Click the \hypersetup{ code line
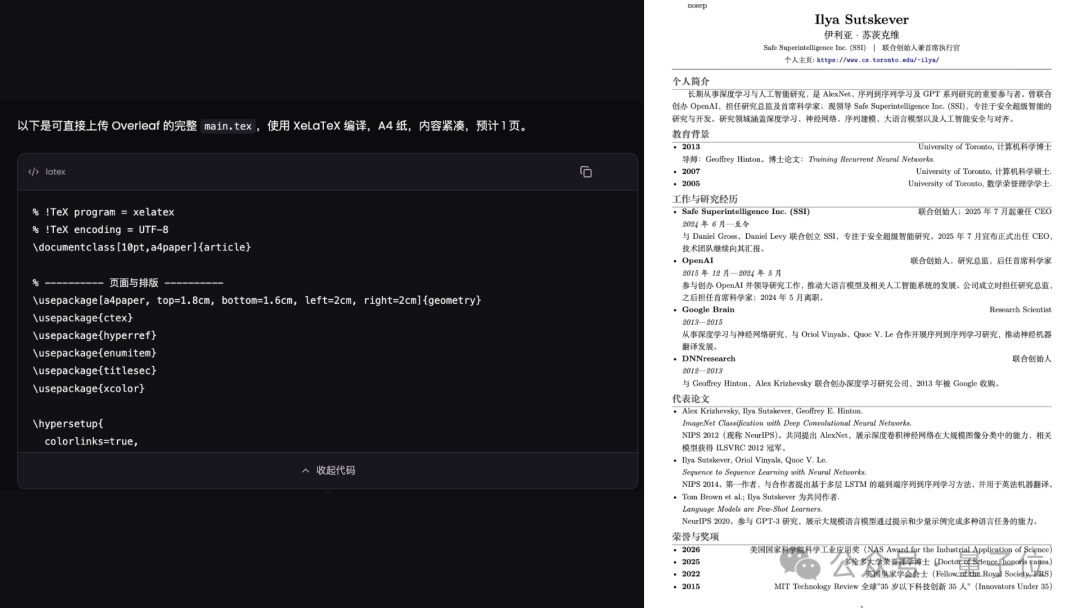The width and height of the screenshot is (1080, 608). tap(68, 423)
